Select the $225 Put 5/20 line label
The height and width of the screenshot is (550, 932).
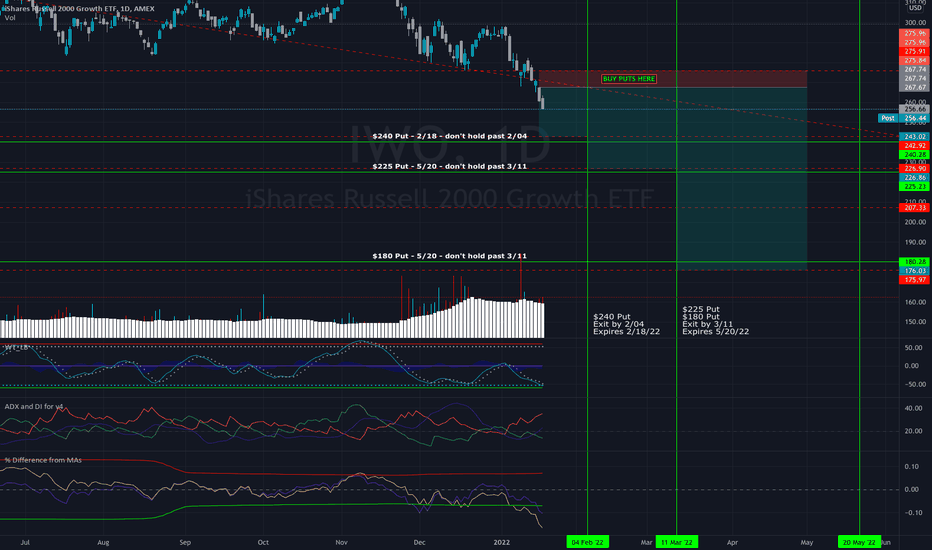point(449,166)
